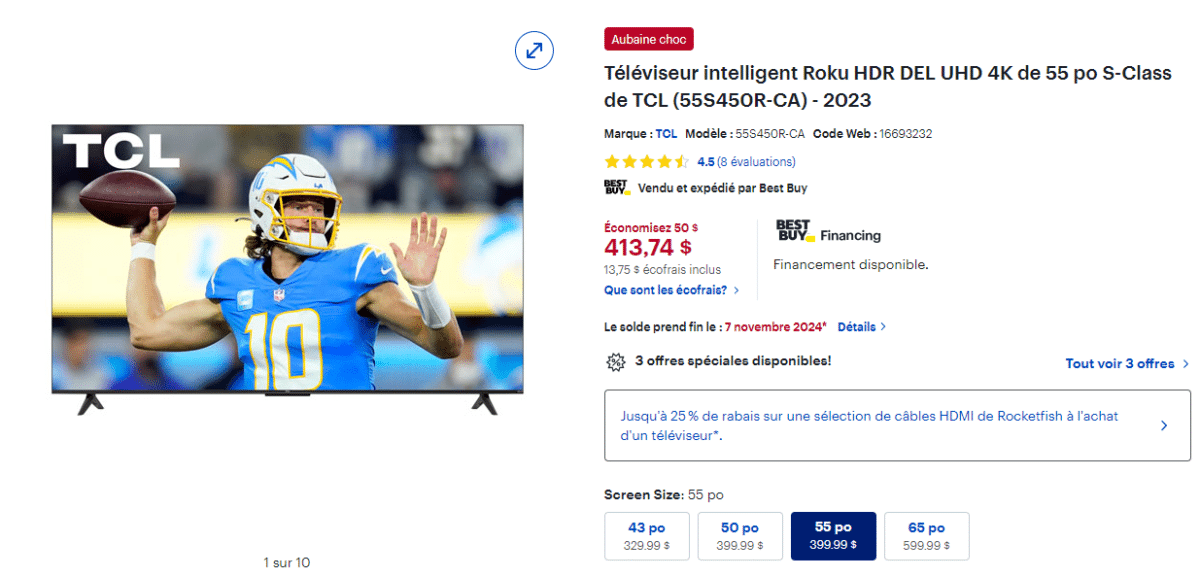
Task: Open the TCL brand link
Action: click(x=666, y=133)
